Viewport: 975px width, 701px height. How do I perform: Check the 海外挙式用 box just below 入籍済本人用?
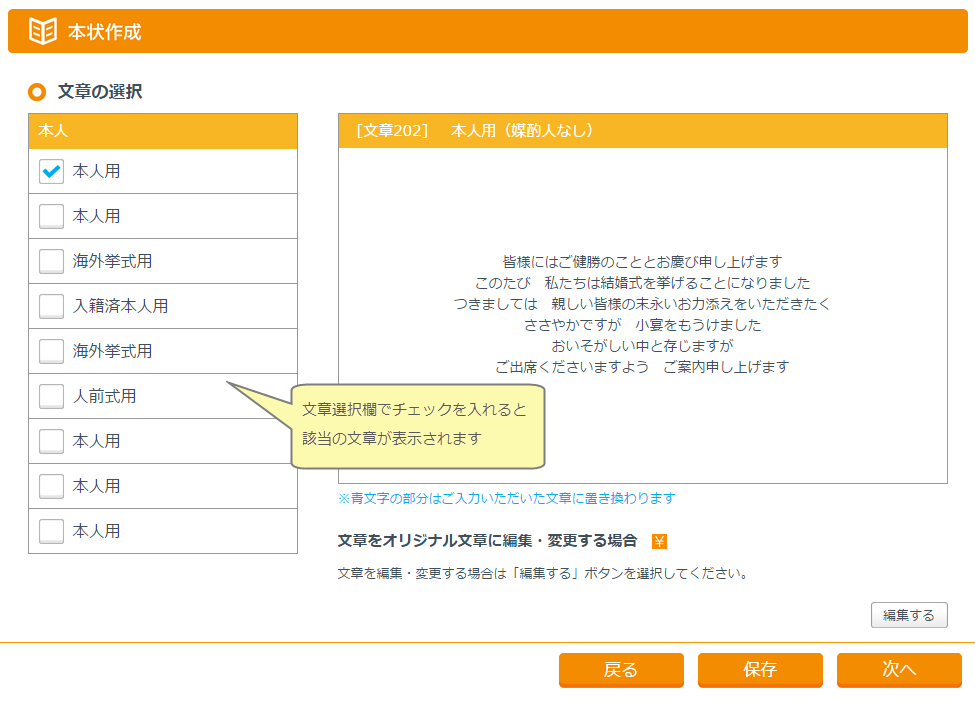[x=52, y=351]
